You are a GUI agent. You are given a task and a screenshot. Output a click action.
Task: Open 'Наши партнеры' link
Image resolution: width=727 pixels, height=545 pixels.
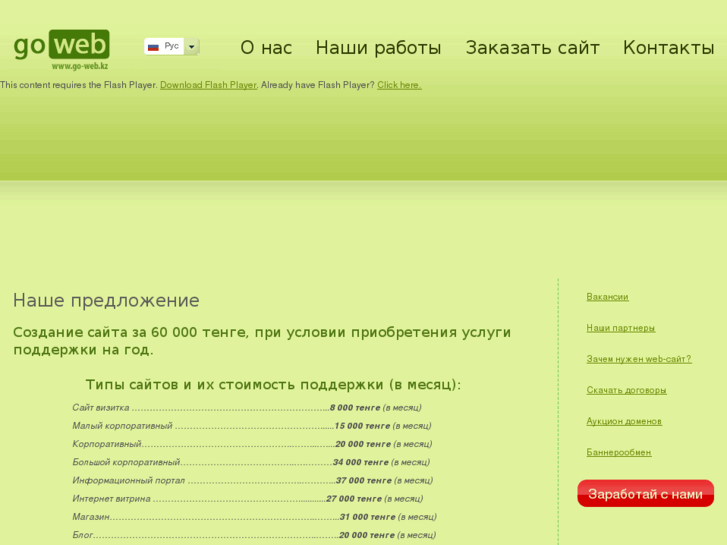pyautogui.click(x=621, y=328)
